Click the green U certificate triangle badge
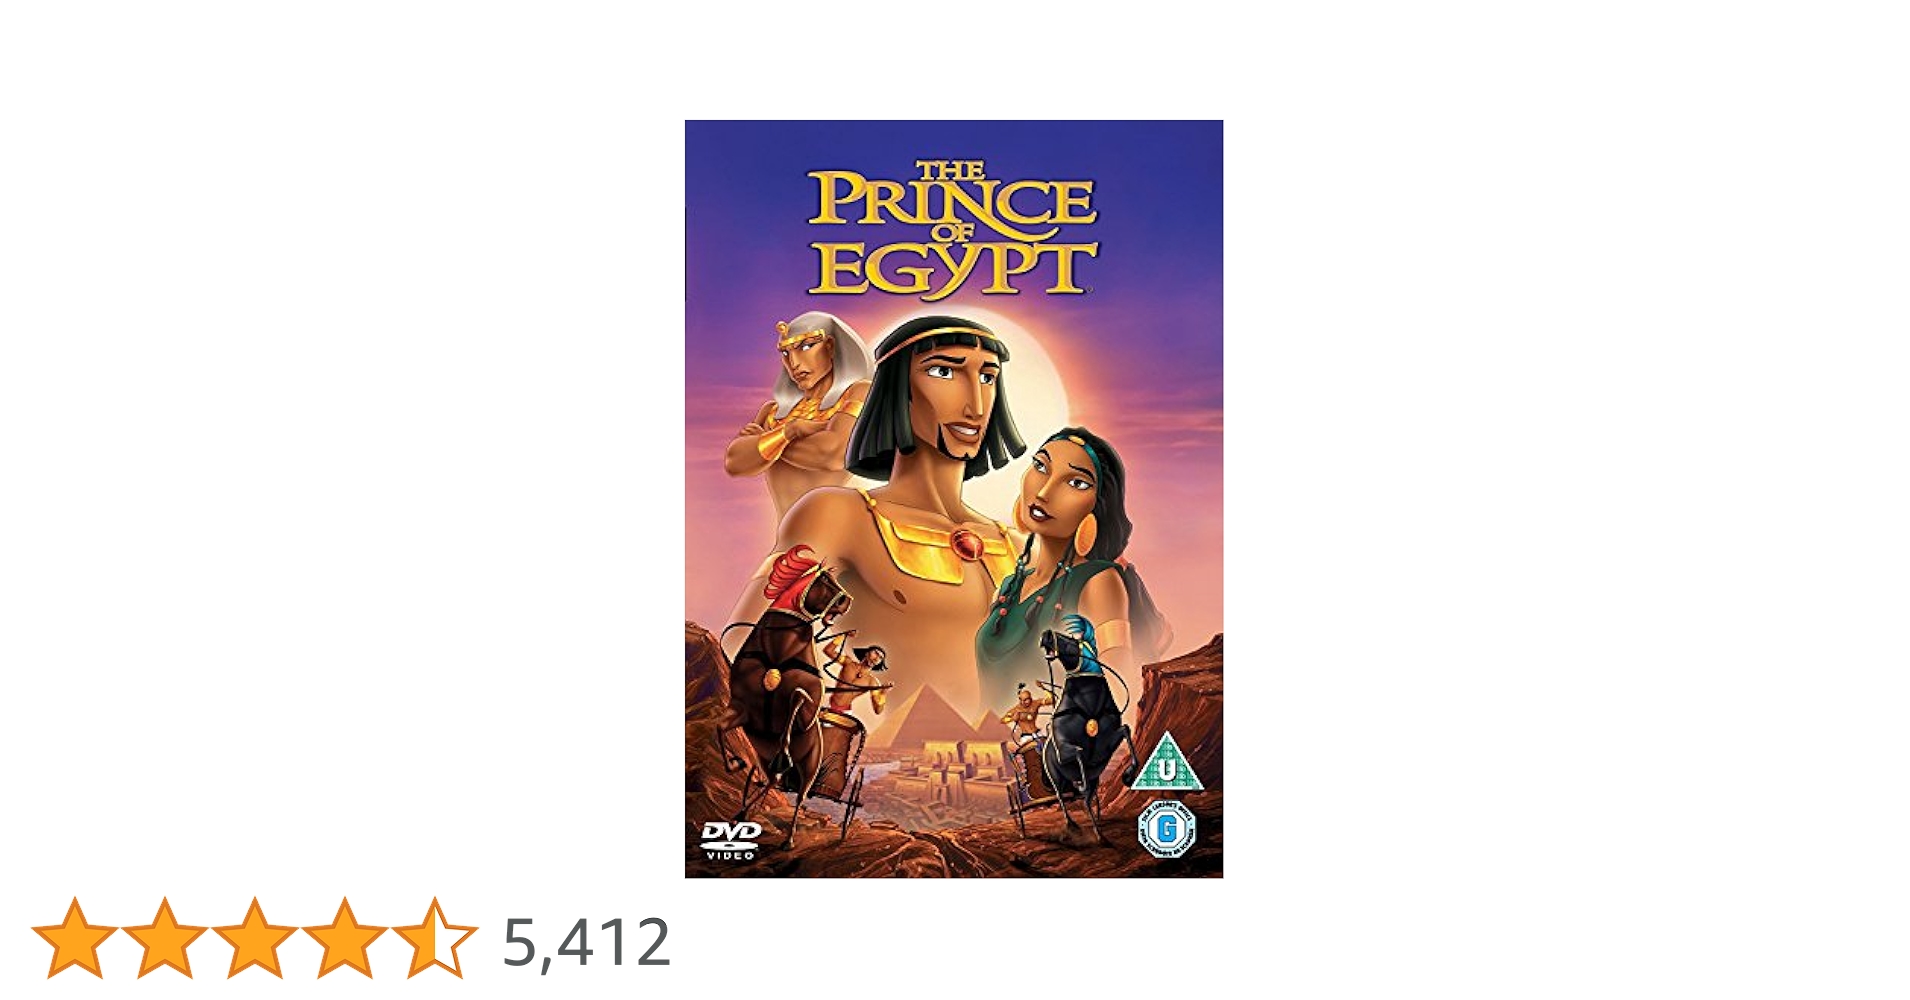Screen dimensions: 1910x1000 1165,762
